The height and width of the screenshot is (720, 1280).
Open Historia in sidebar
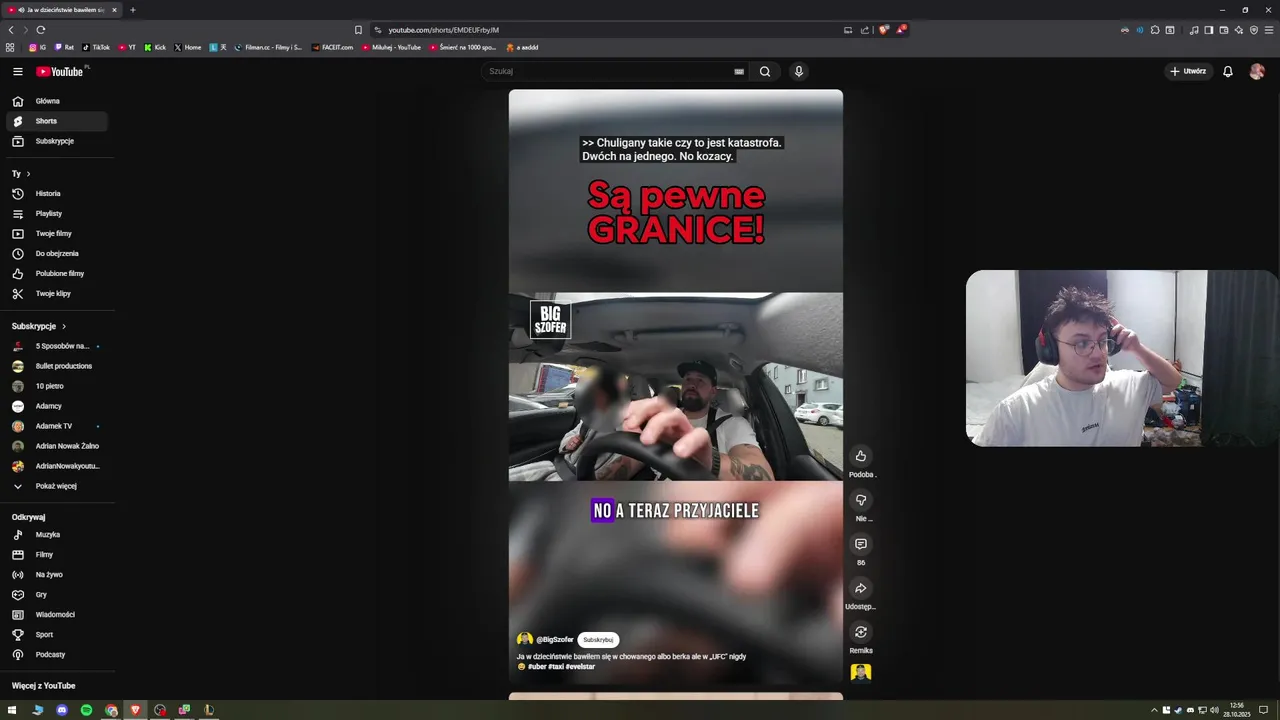pyautogui.click(x=56, y=193)
